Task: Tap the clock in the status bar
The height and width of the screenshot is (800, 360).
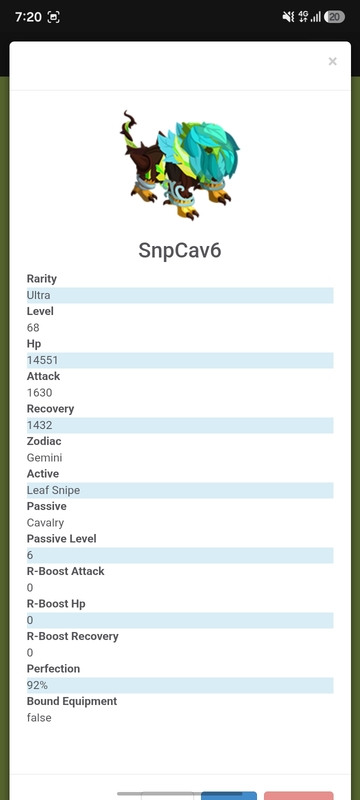Action: point(28,17)
